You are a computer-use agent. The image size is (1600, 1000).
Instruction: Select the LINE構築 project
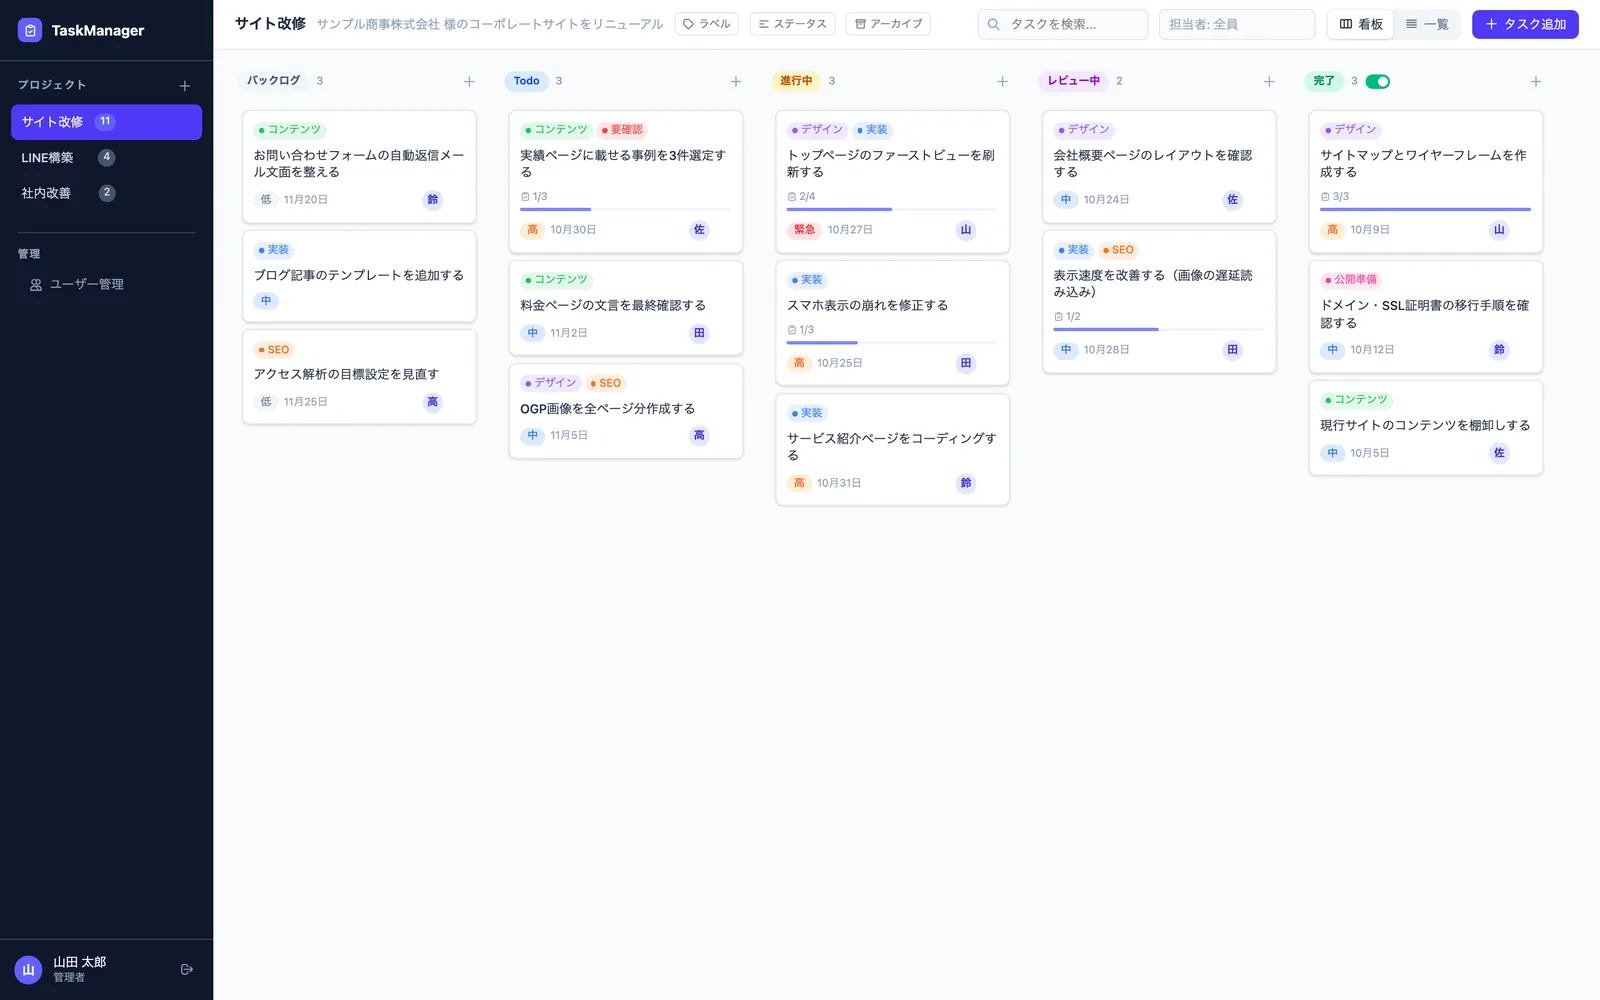point(106,157)
